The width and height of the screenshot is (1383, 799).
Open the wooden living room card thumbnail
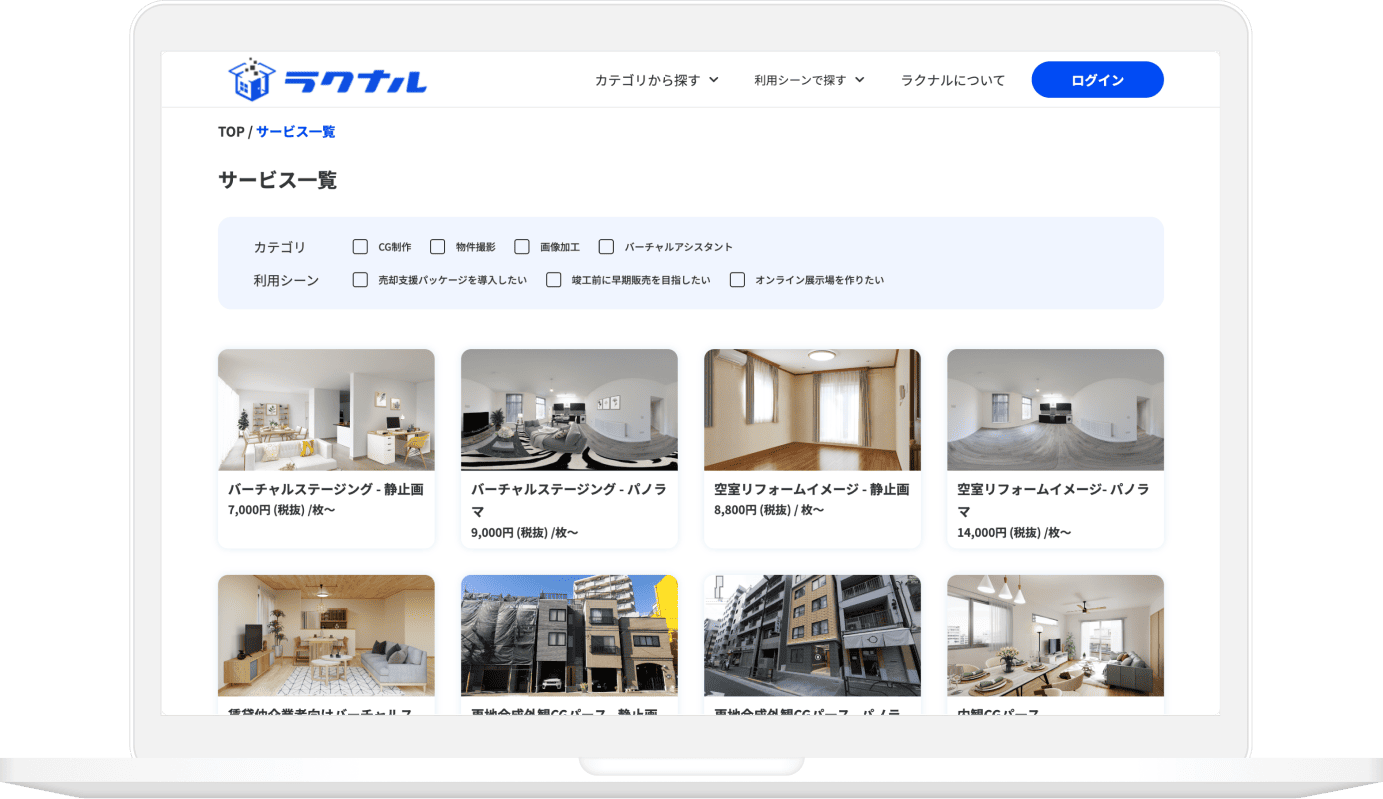click(x=326, y=636)
